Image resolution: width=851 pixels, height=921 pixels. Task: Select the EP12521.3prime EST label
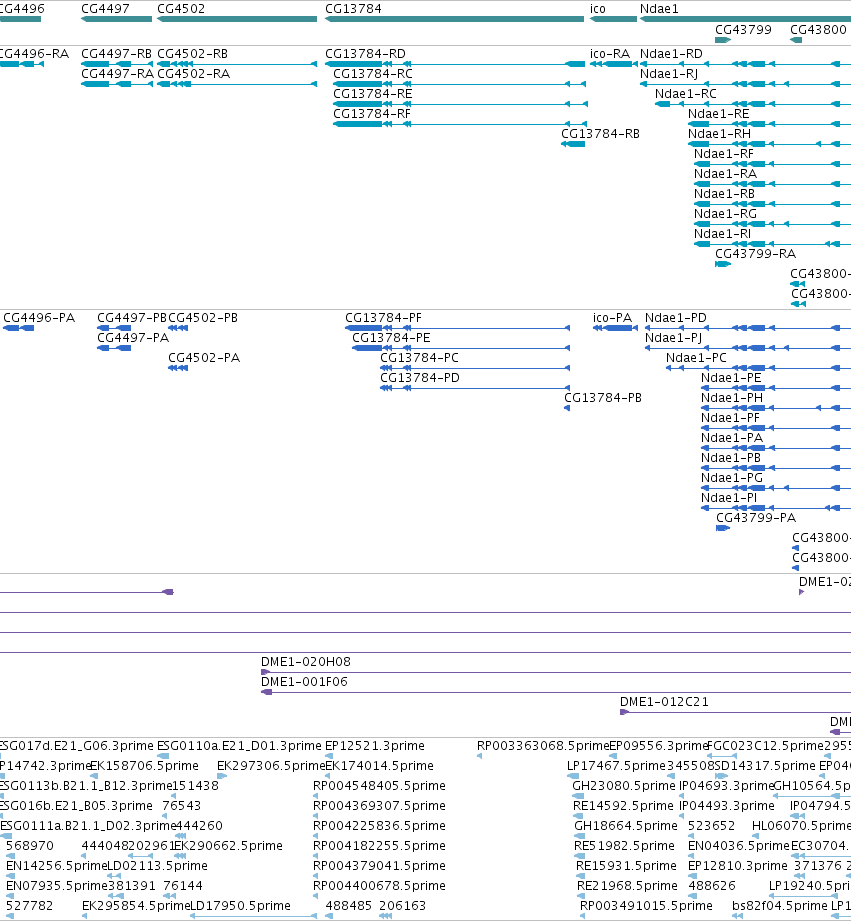click(x=375, y=745)
